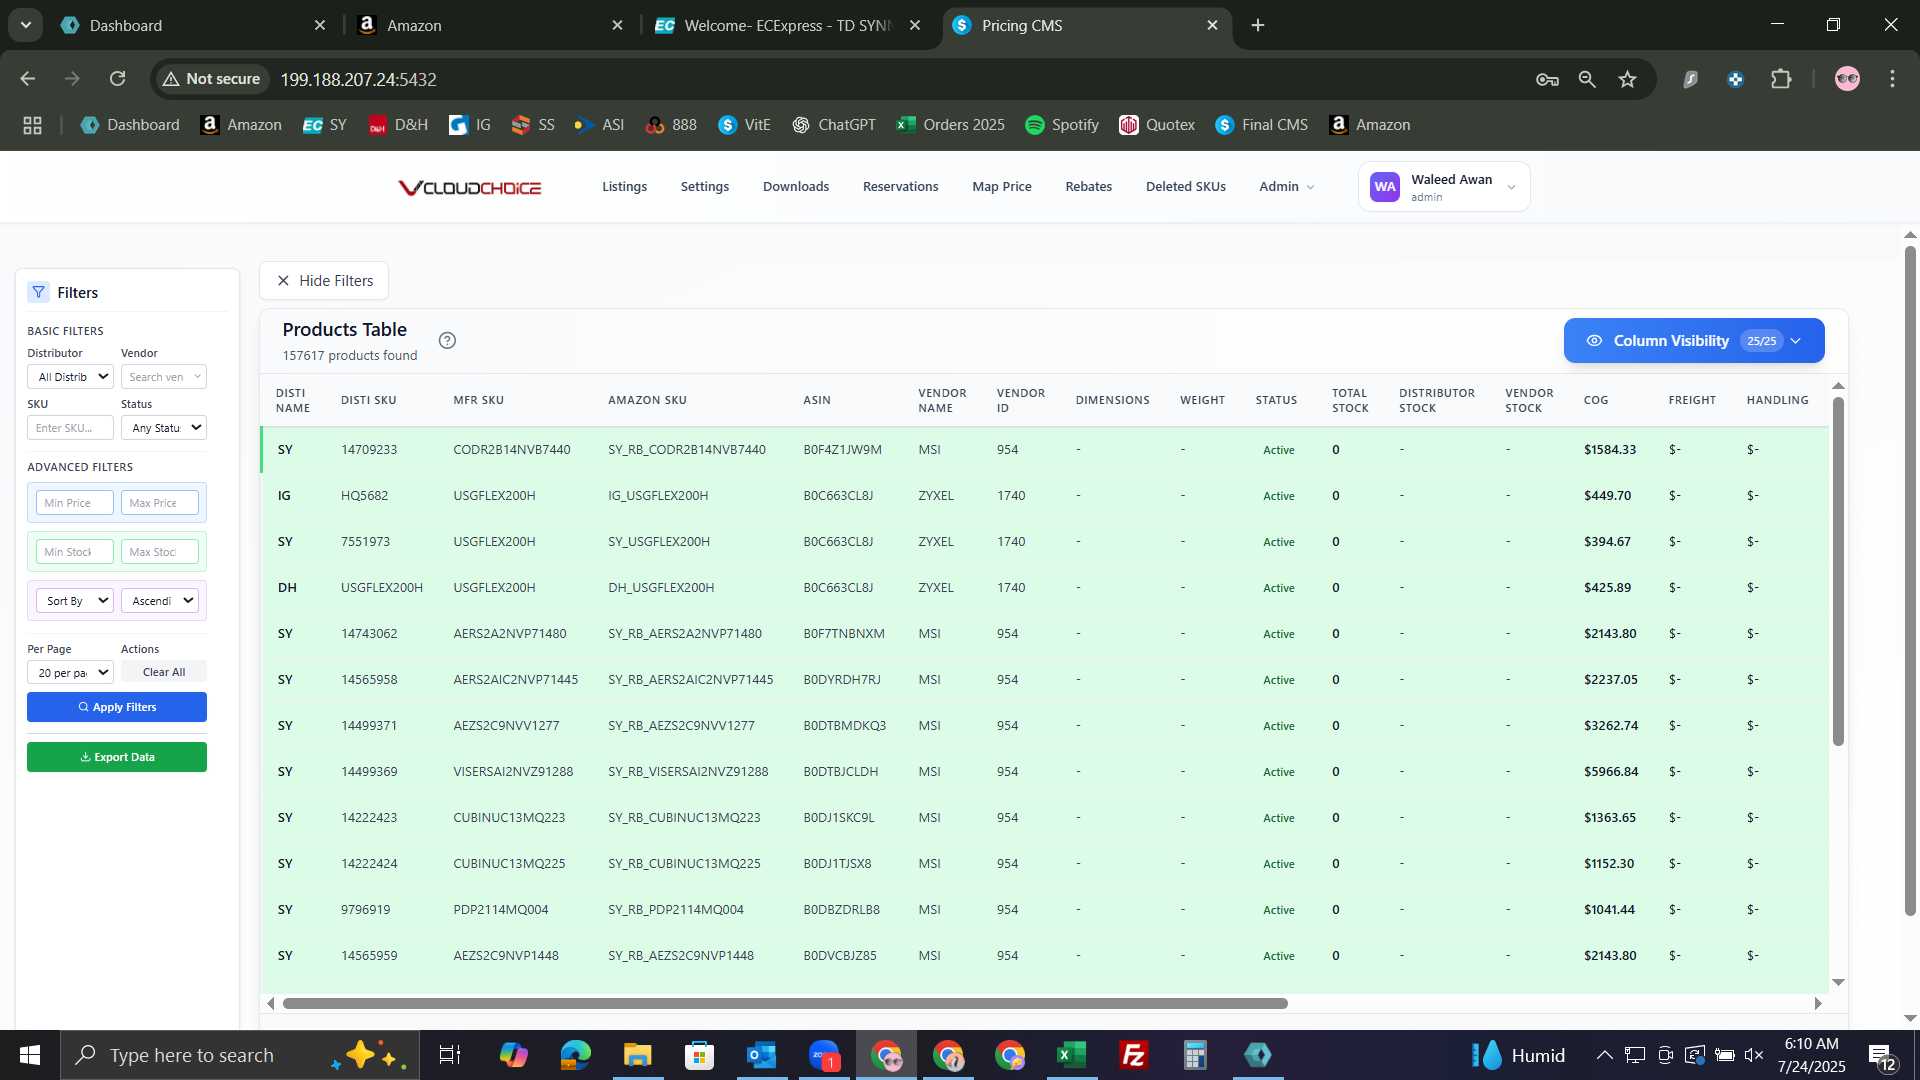Click the CloudChoice logo
This screenshot has width=1920, height=1080.
[469, 187]
